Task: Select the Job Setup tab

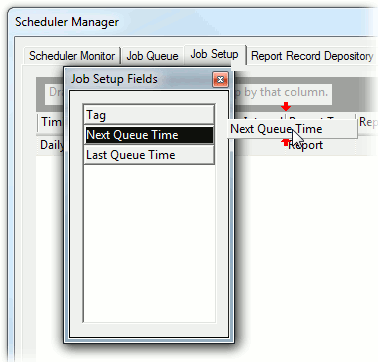Action: (x=214, y=54)
